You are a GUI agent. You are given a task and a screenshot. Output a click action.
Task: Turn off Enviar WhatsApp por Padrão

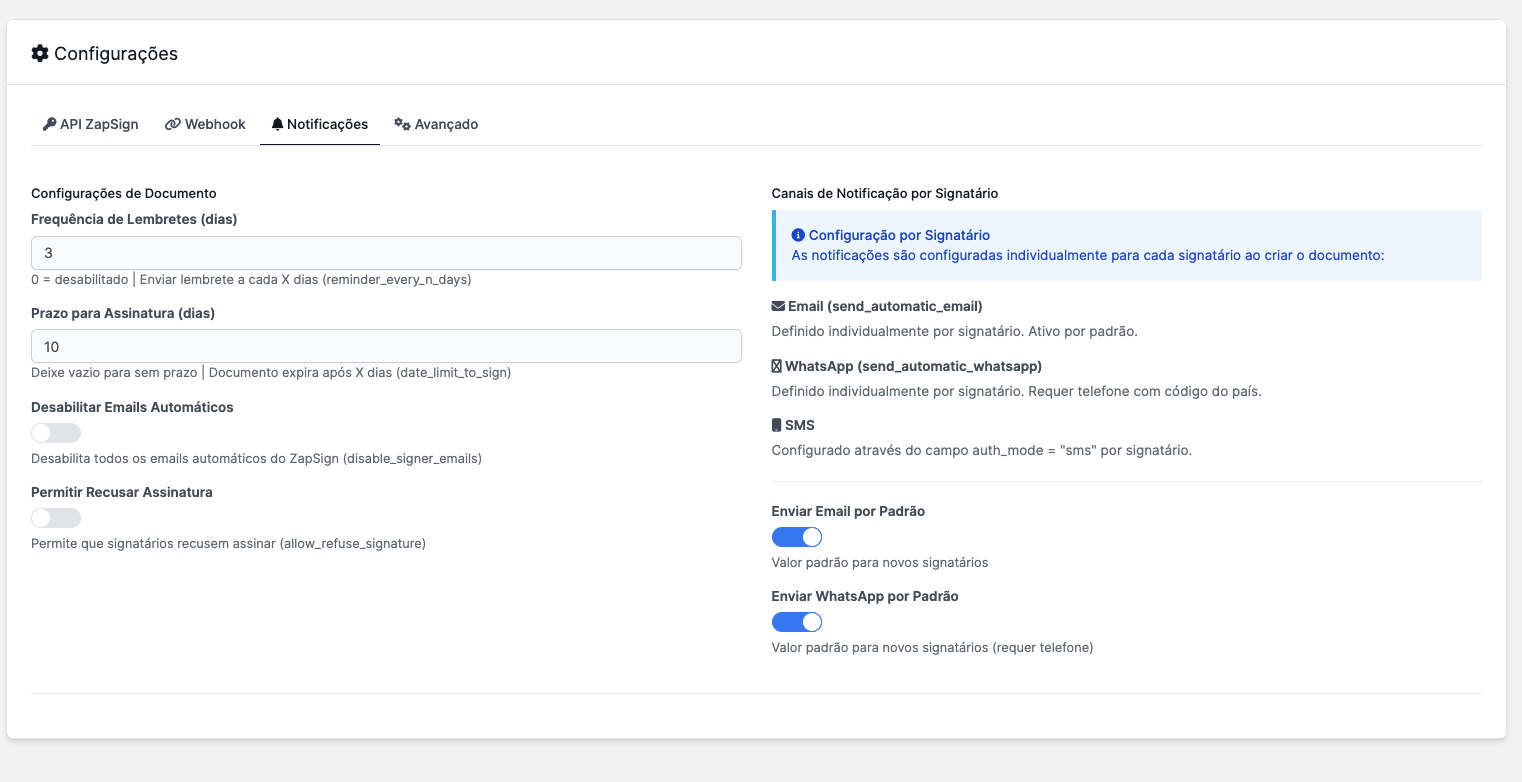tap(797, 621)
